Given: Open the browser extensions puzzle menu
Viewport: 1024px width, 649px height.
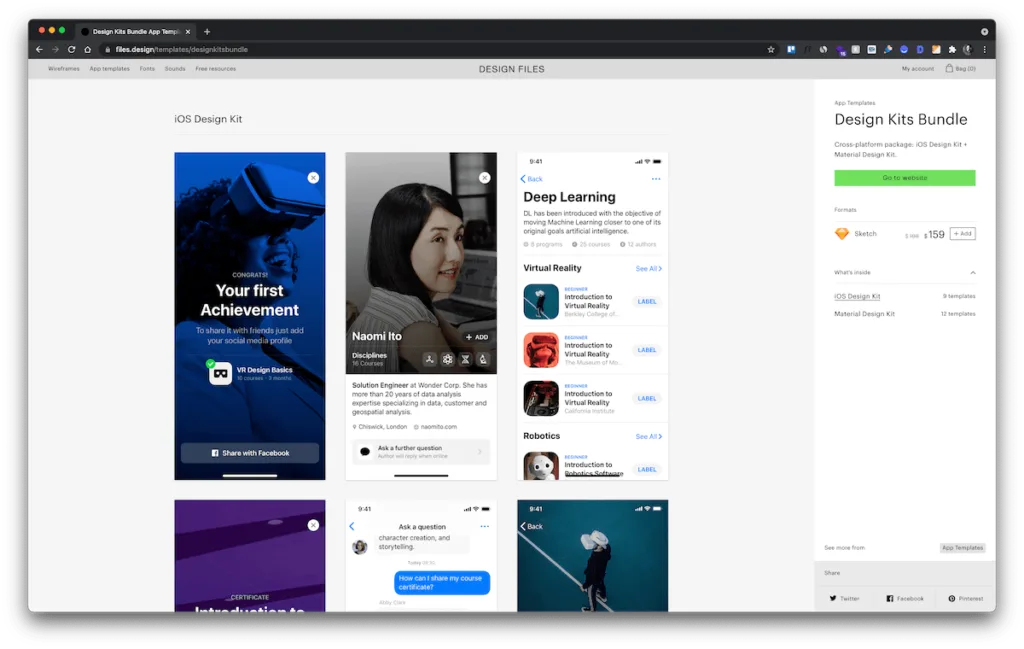Looking at the screenshot, I should pos(952,50).
